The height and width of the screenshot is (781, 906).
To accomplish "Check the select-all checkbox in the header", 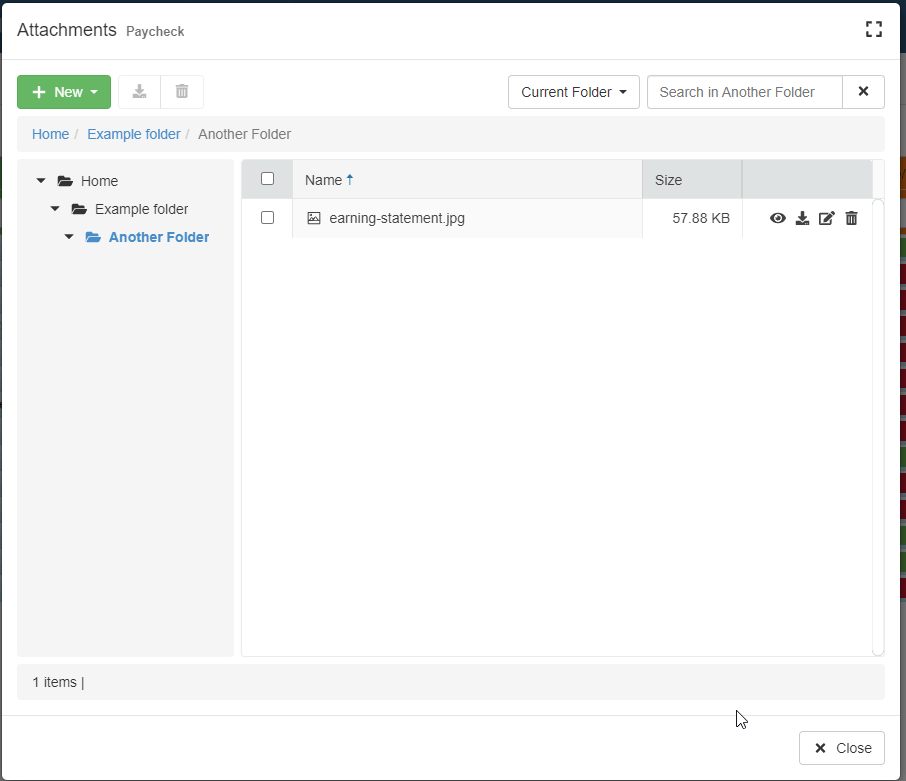I will (267, 179).
